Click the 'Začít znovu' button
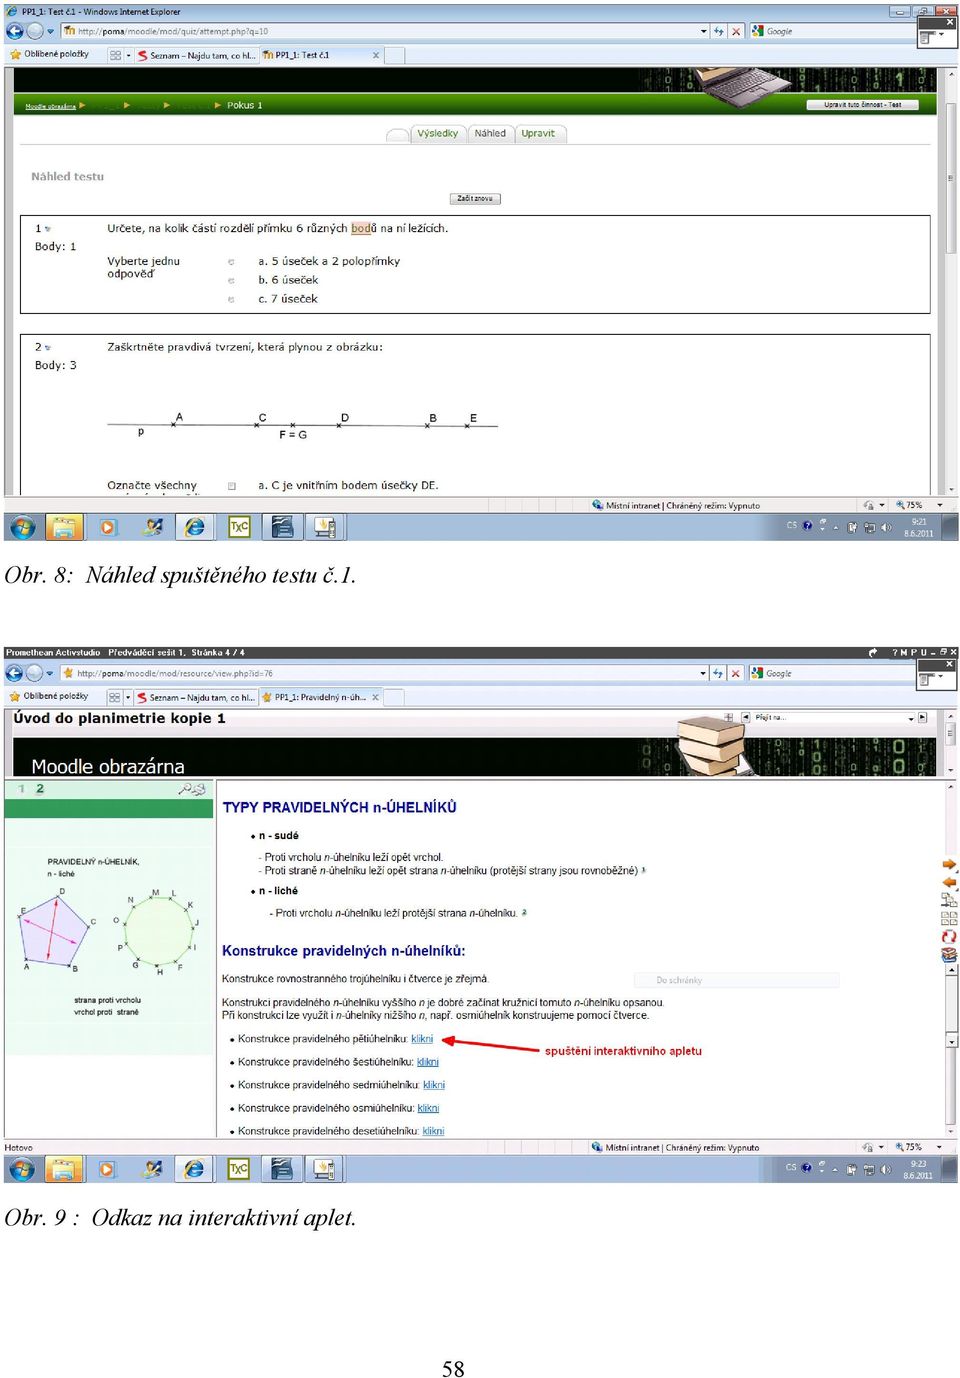 pos(475,198)
